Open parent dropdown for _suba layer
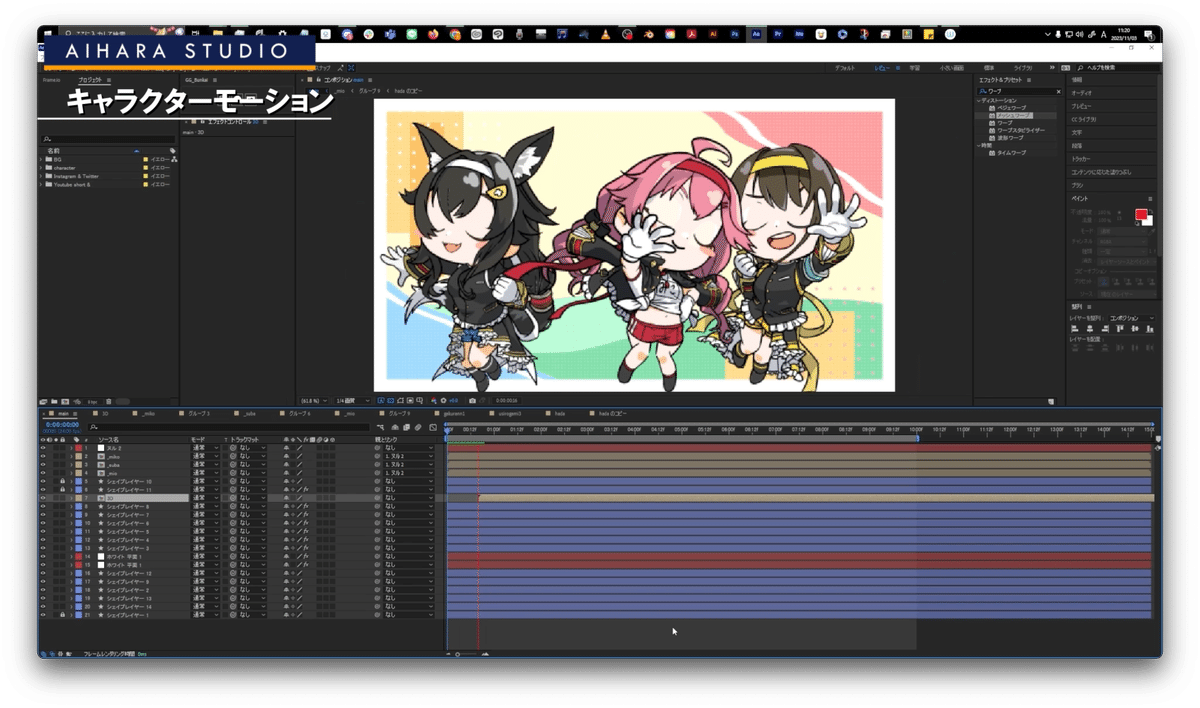This screenshot has width=1200, height=708. pos(409,465)
